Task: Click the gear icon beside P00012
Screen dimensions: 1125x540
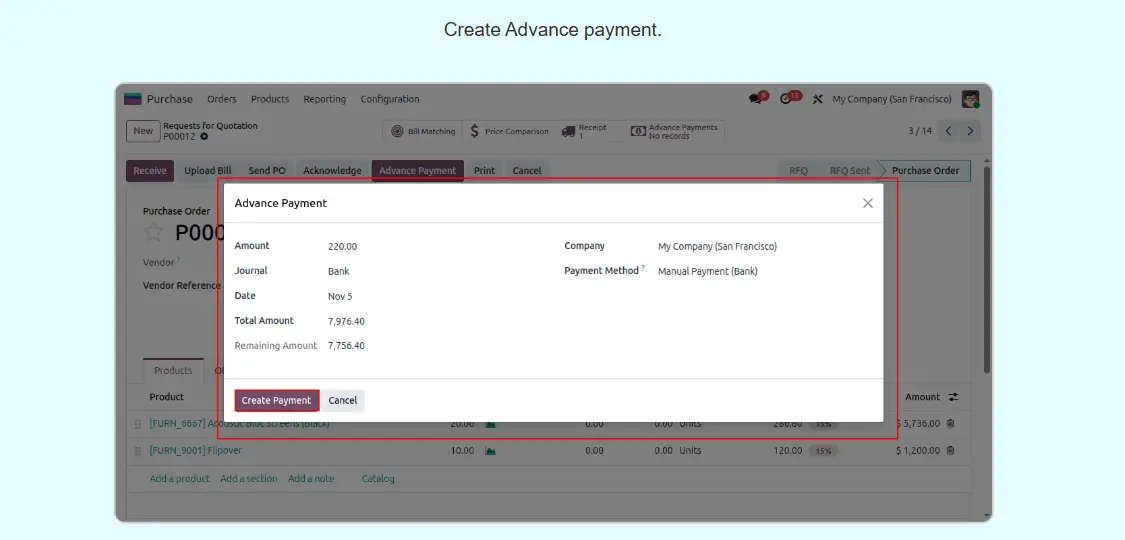Action: click(x=205, y=136)
